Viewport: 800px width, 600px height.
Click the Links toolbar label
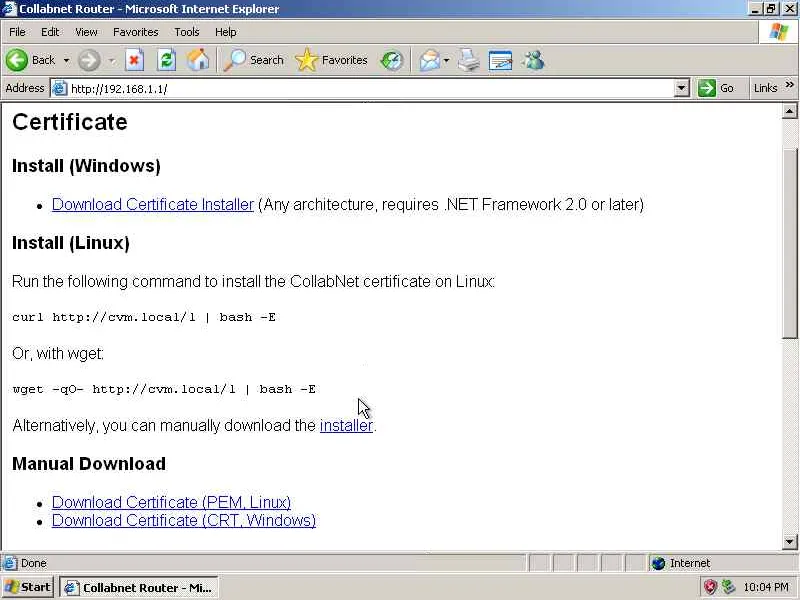click(765, 88)
